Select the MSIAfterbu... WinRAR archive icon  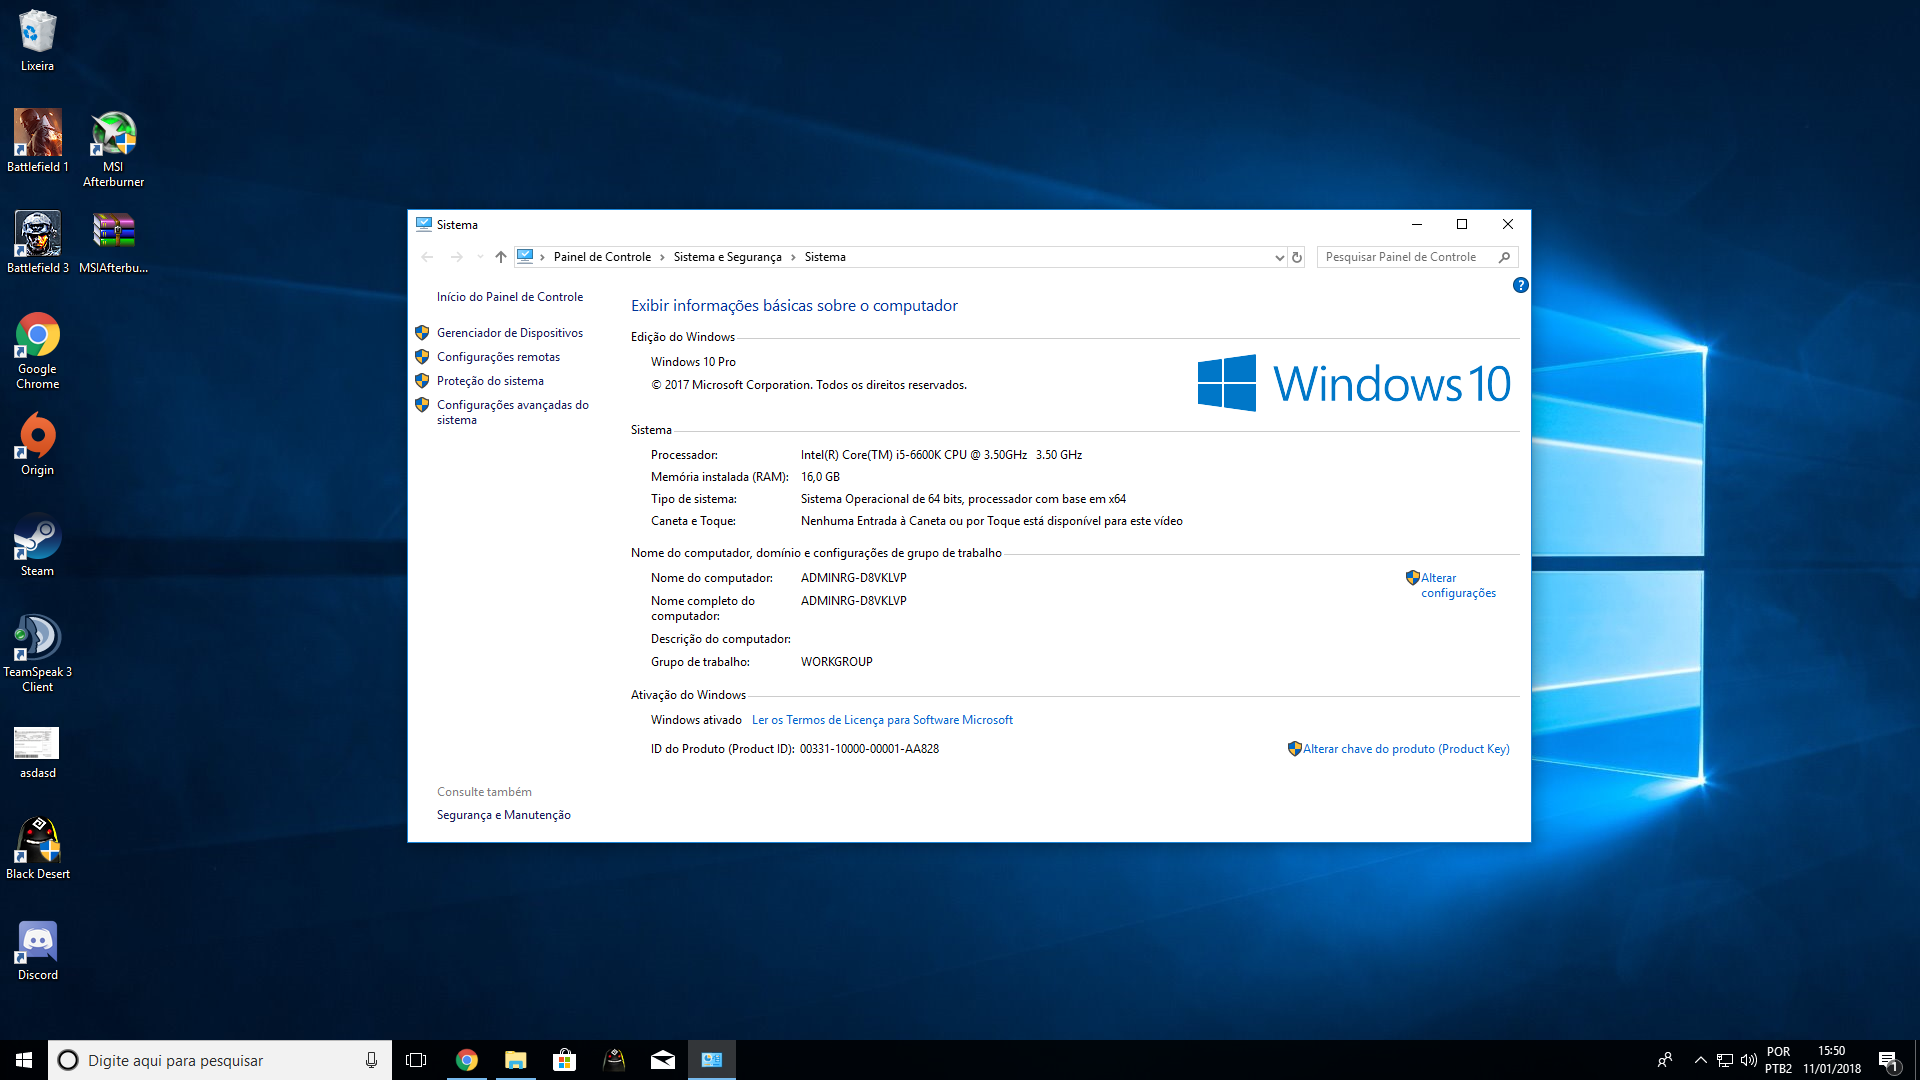pyautogui.click(x=113, y=242)
